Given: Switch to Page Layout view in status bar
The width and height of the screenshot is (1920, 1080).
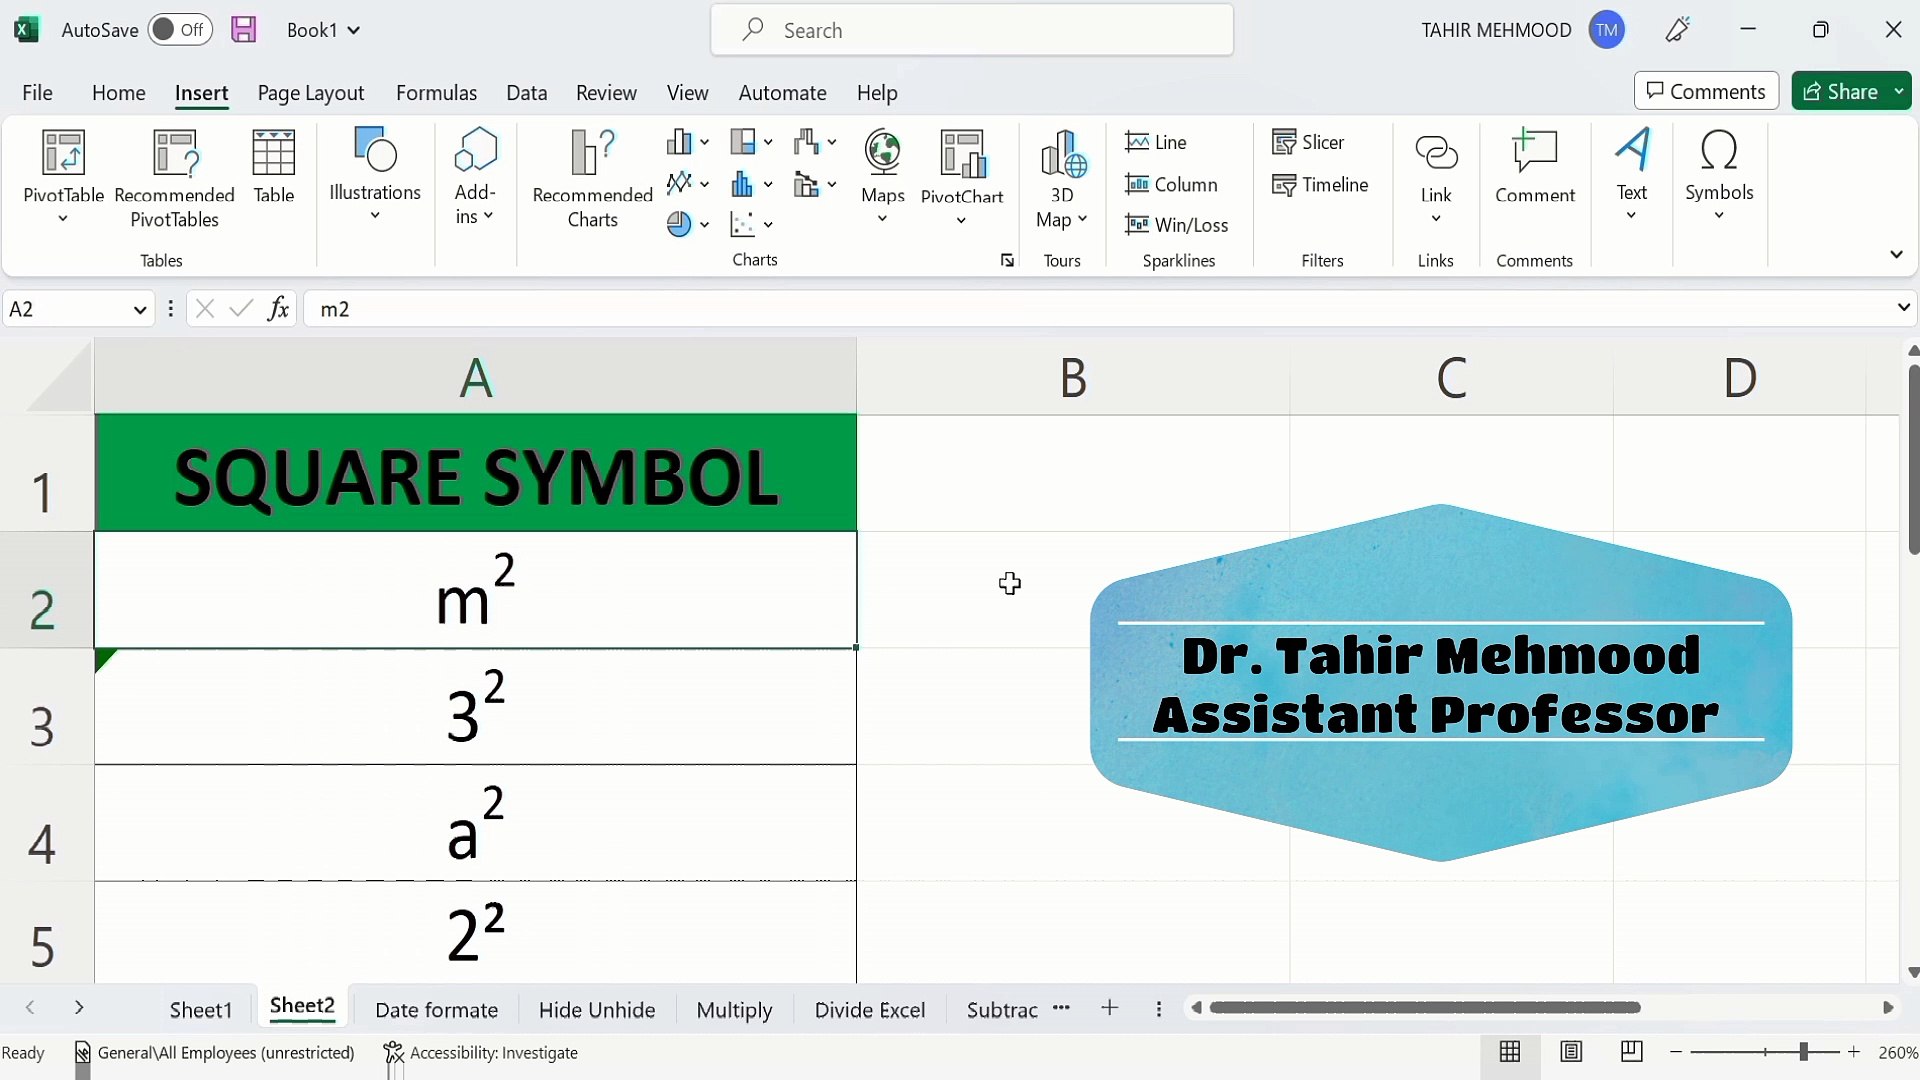Looking at the screenshot, I should point(1571,1052).
